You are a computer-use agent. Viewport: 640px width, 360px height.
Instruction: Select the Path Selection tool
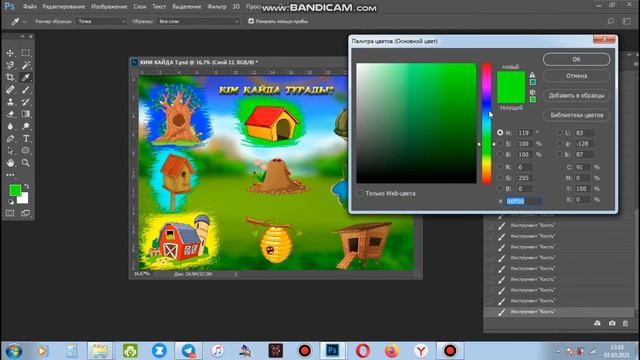coord(10,151)
